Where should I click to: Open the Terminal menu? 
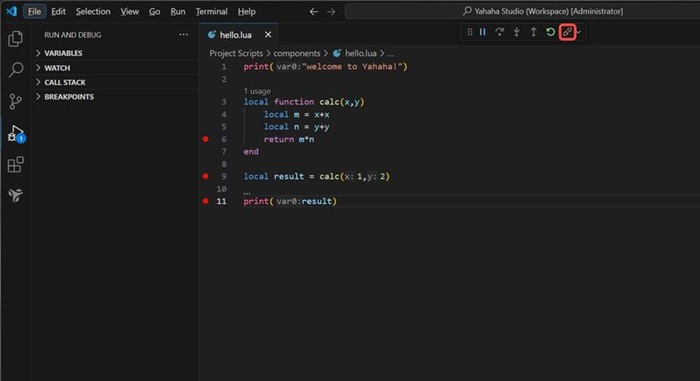pos(212,12)
